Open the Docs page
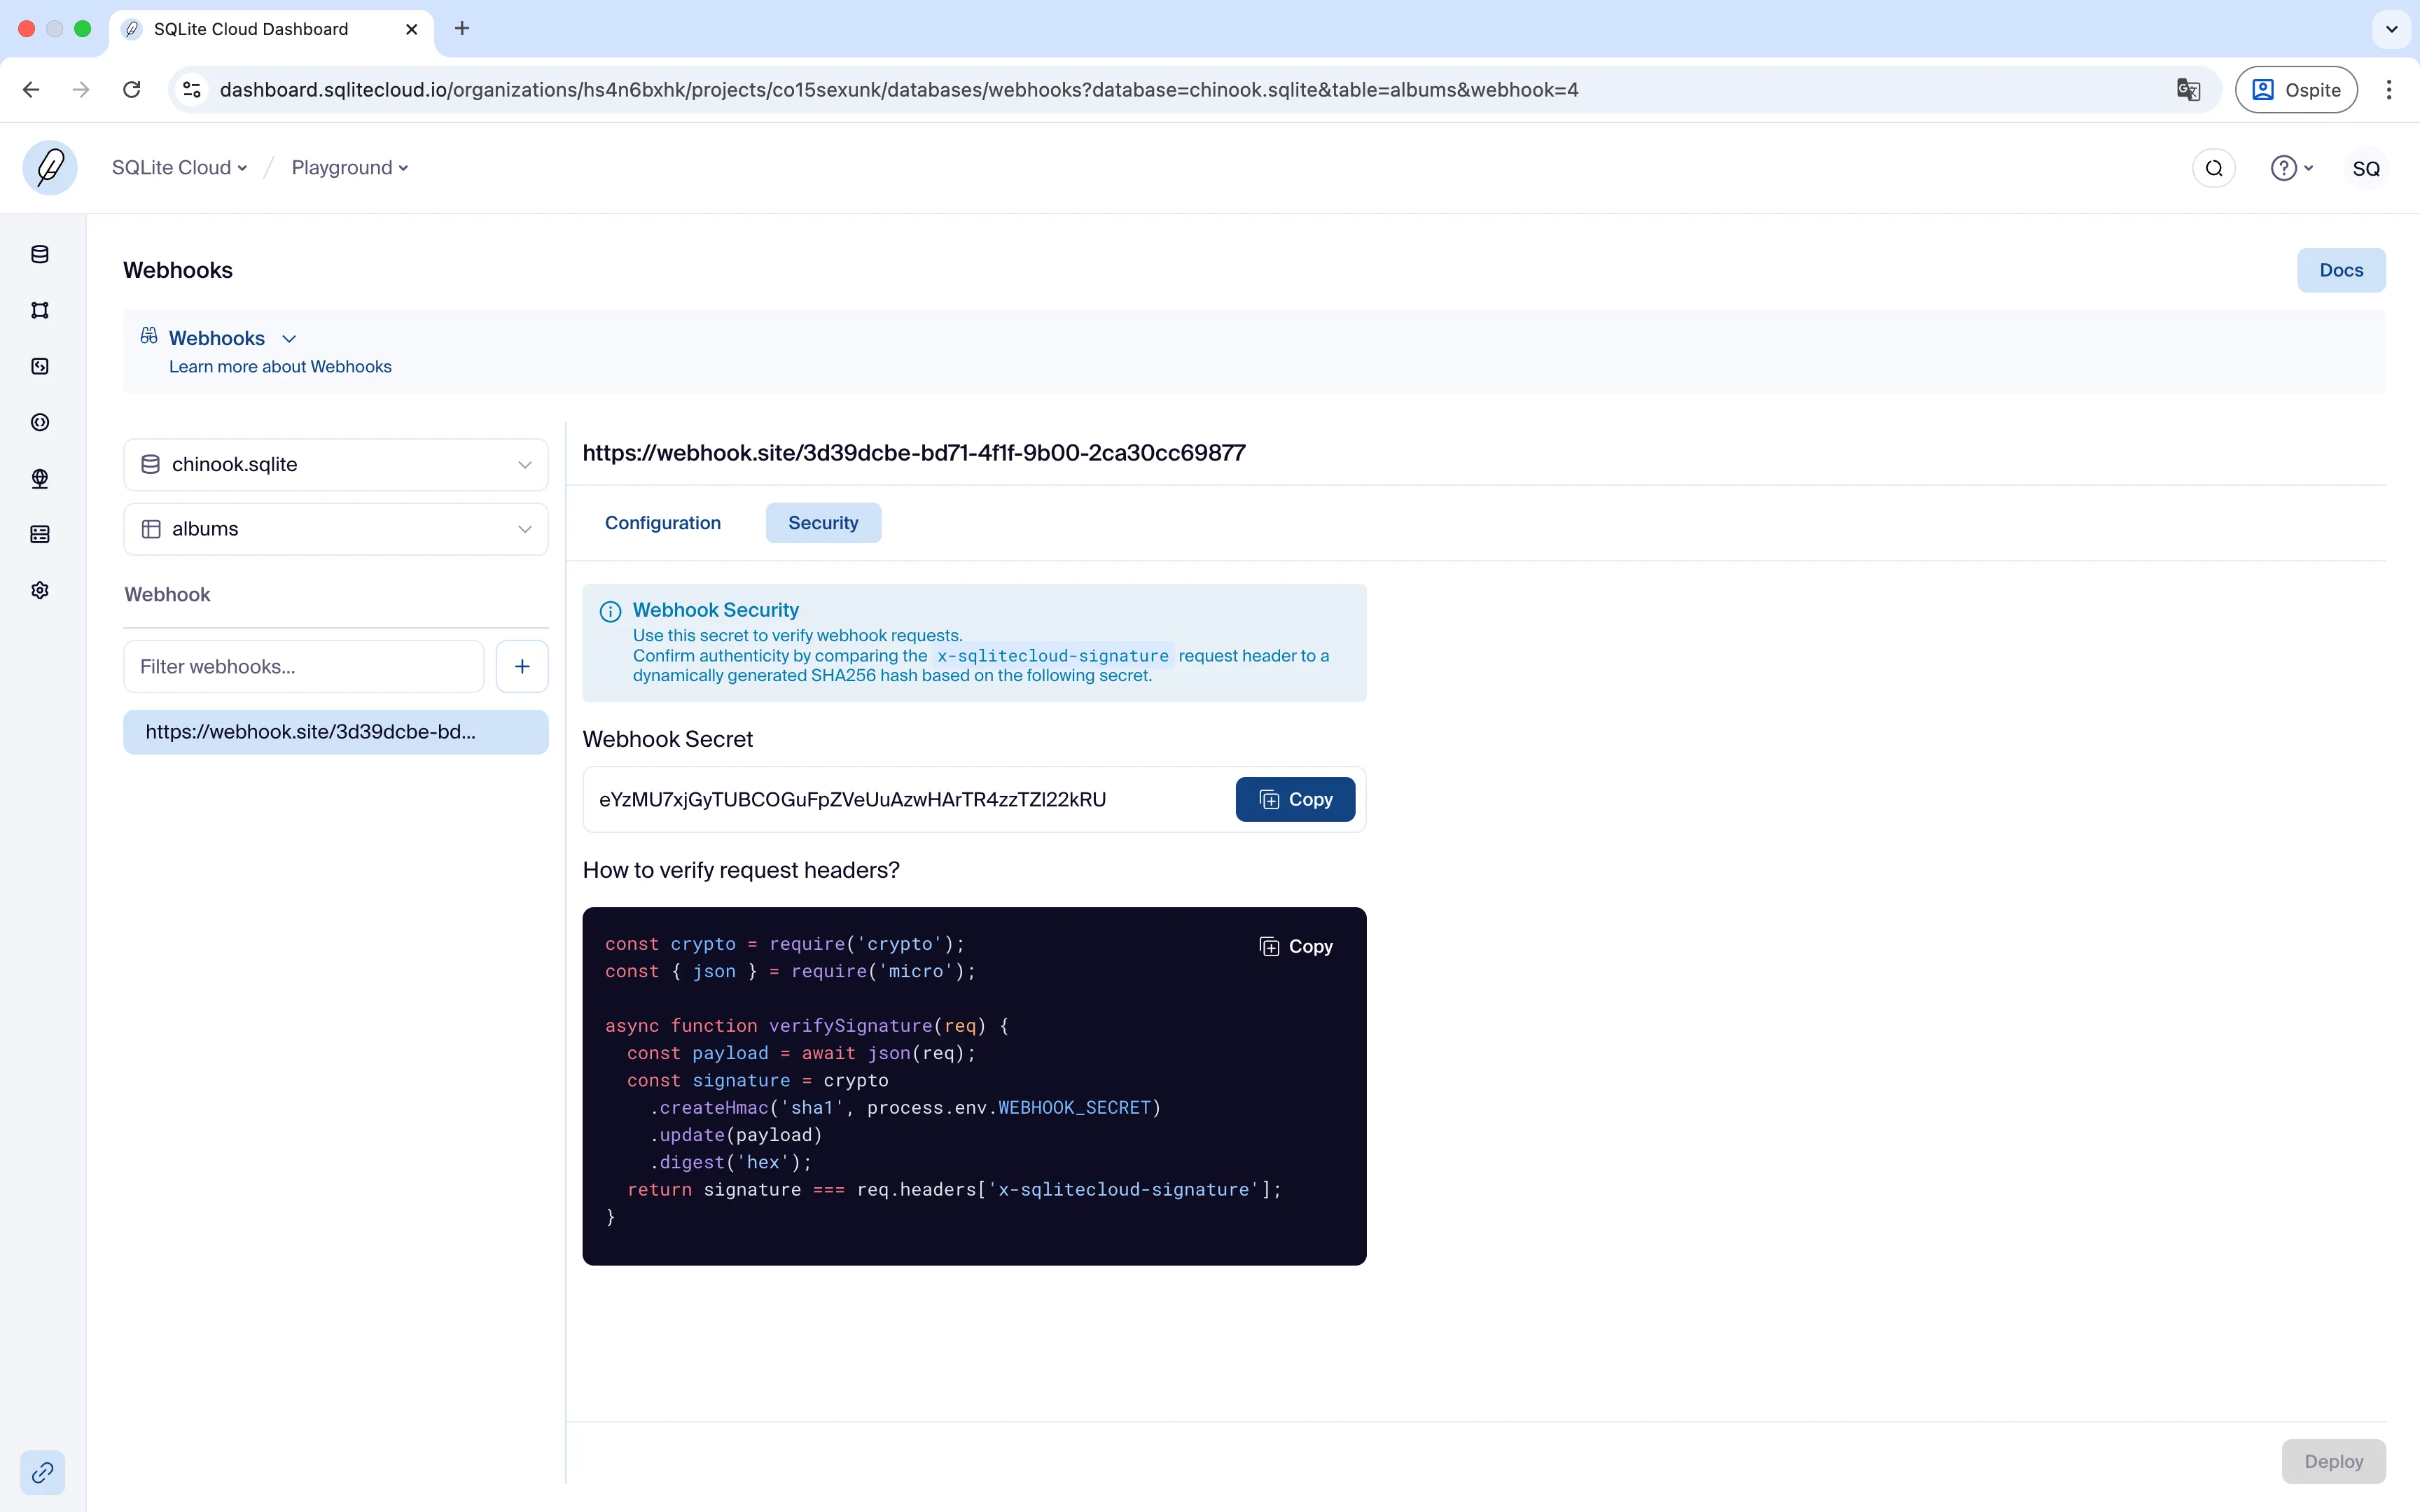Viewport: 2420px width, 1512px height. click(x=2342, y=269)
